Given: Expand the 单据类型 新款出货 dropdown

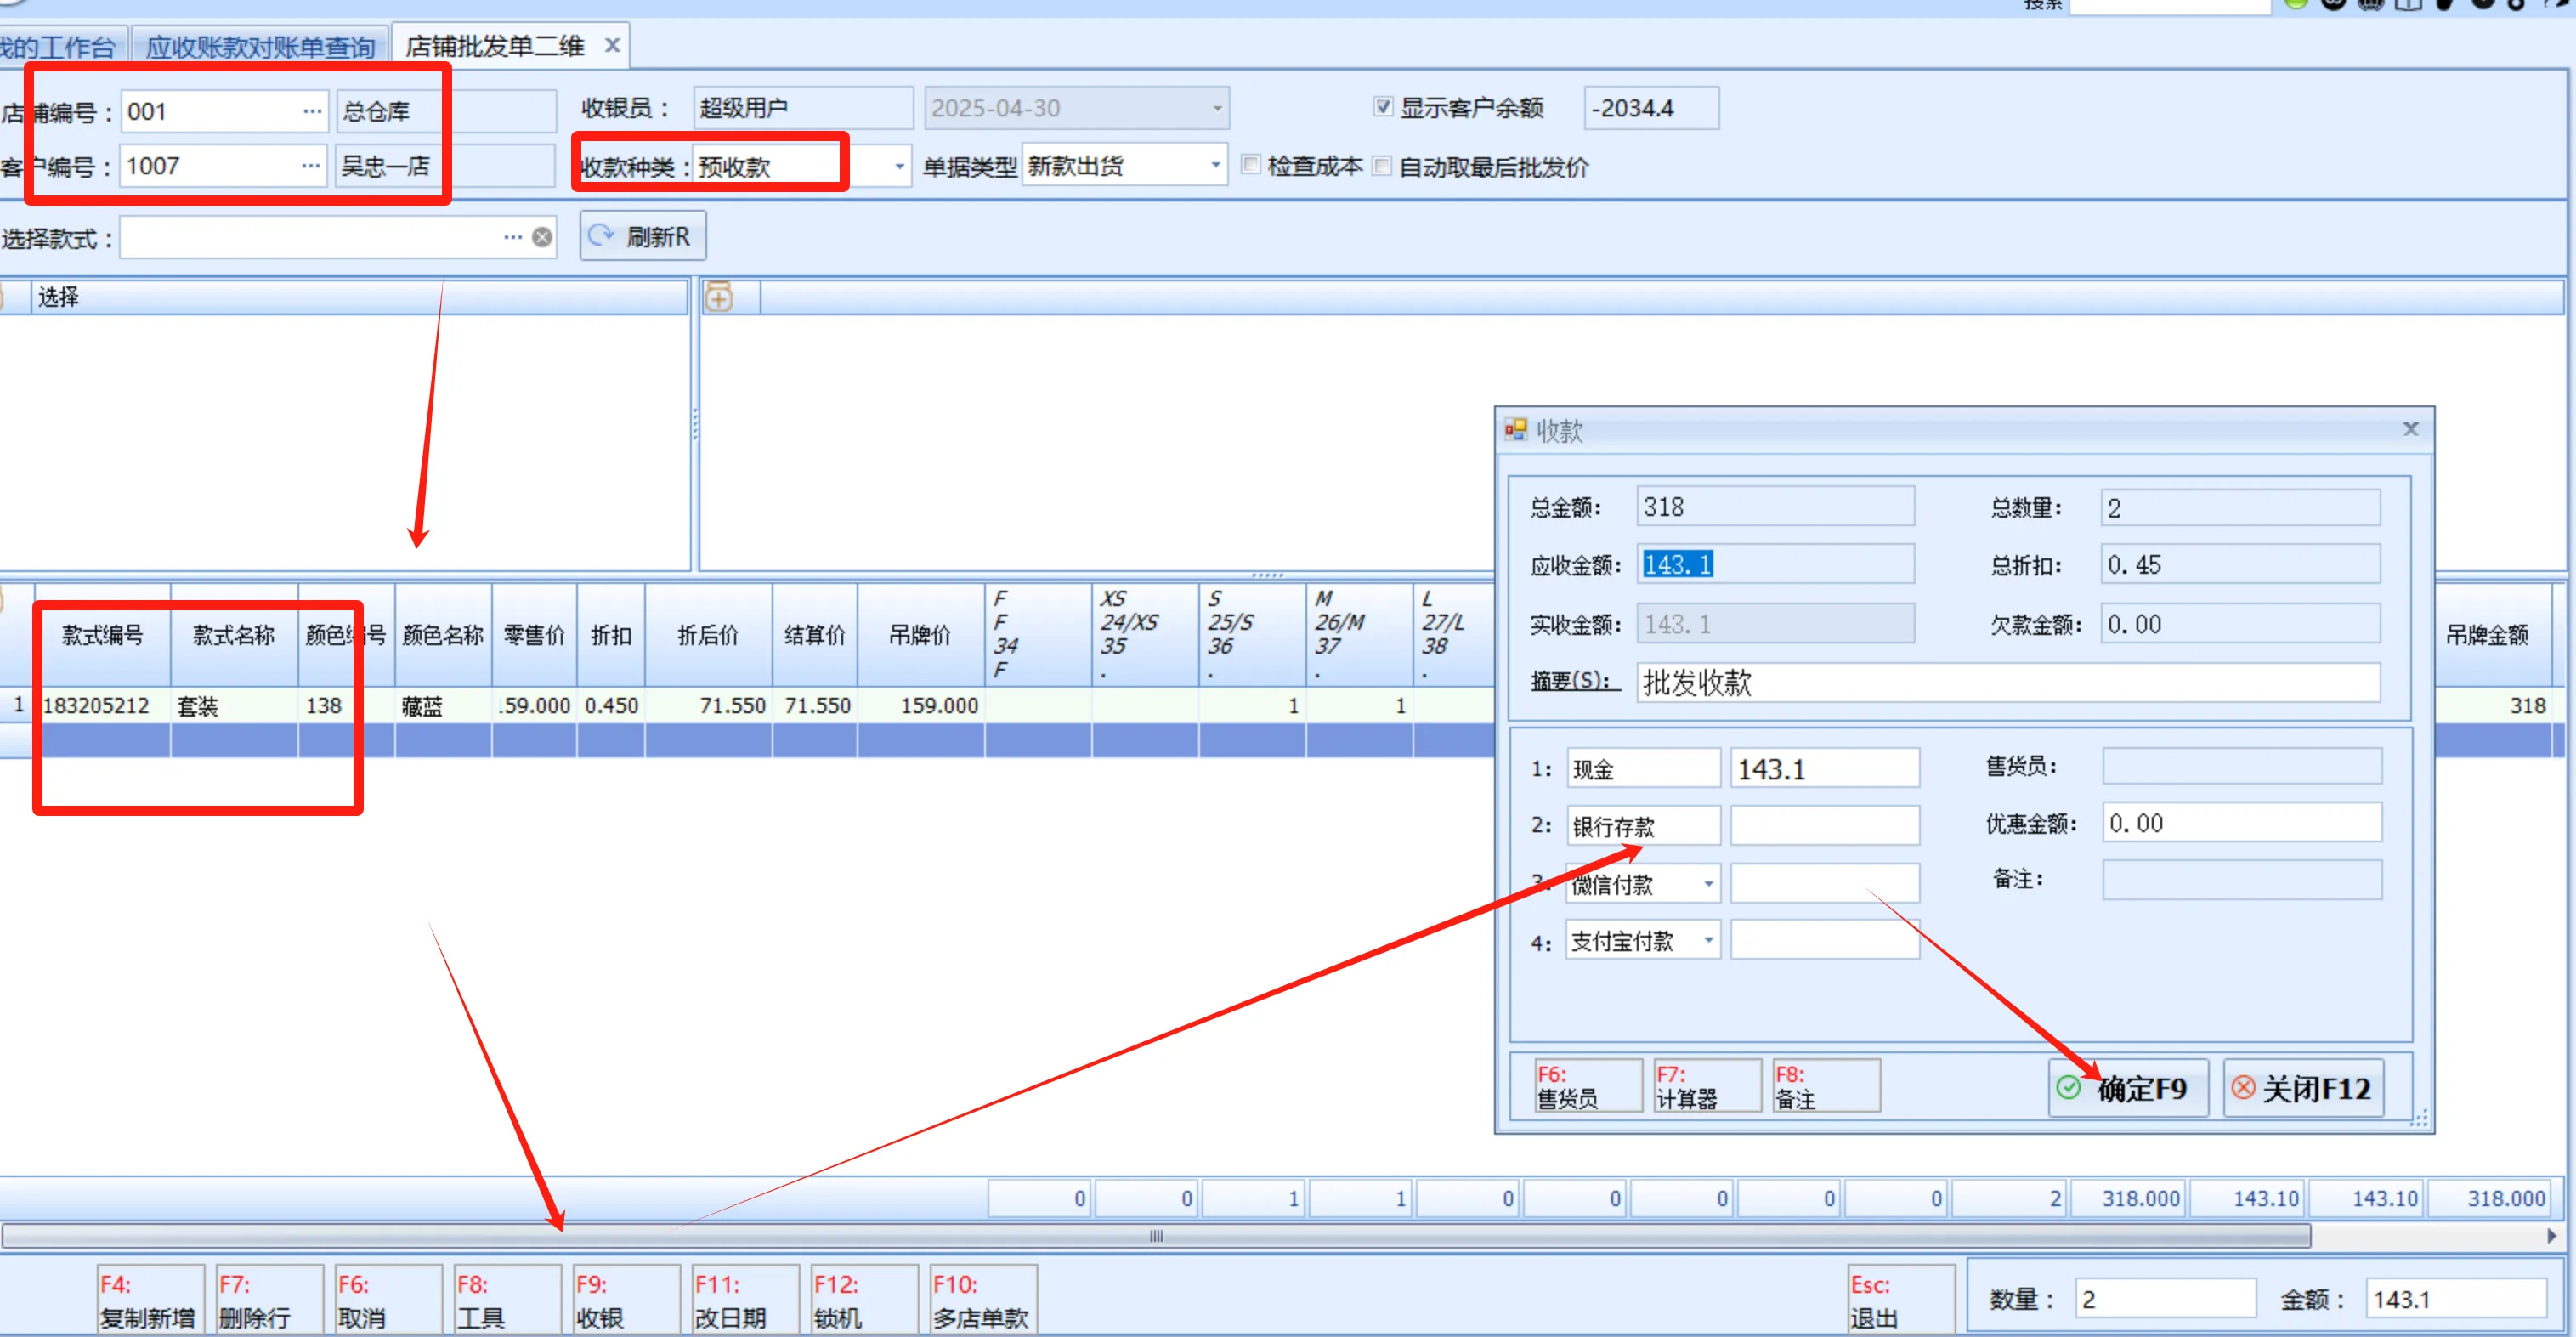Looking at the screenshot, I should tap(1215, 165).
